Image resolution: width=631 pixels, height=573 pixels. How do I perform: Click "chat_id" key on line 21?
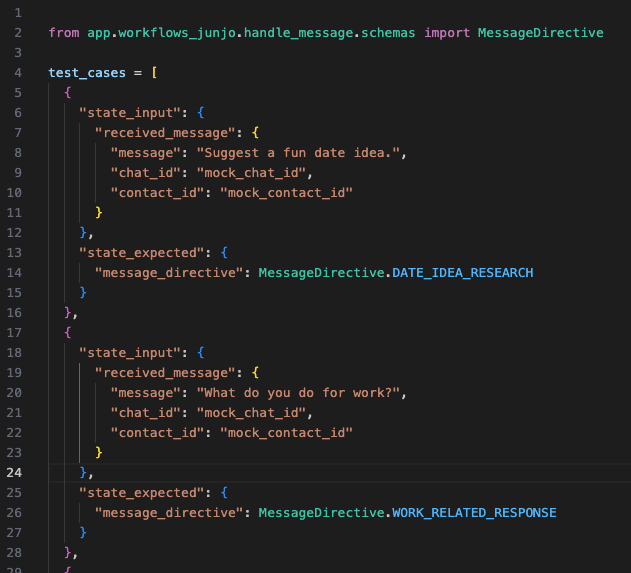[x=146, y=413]
